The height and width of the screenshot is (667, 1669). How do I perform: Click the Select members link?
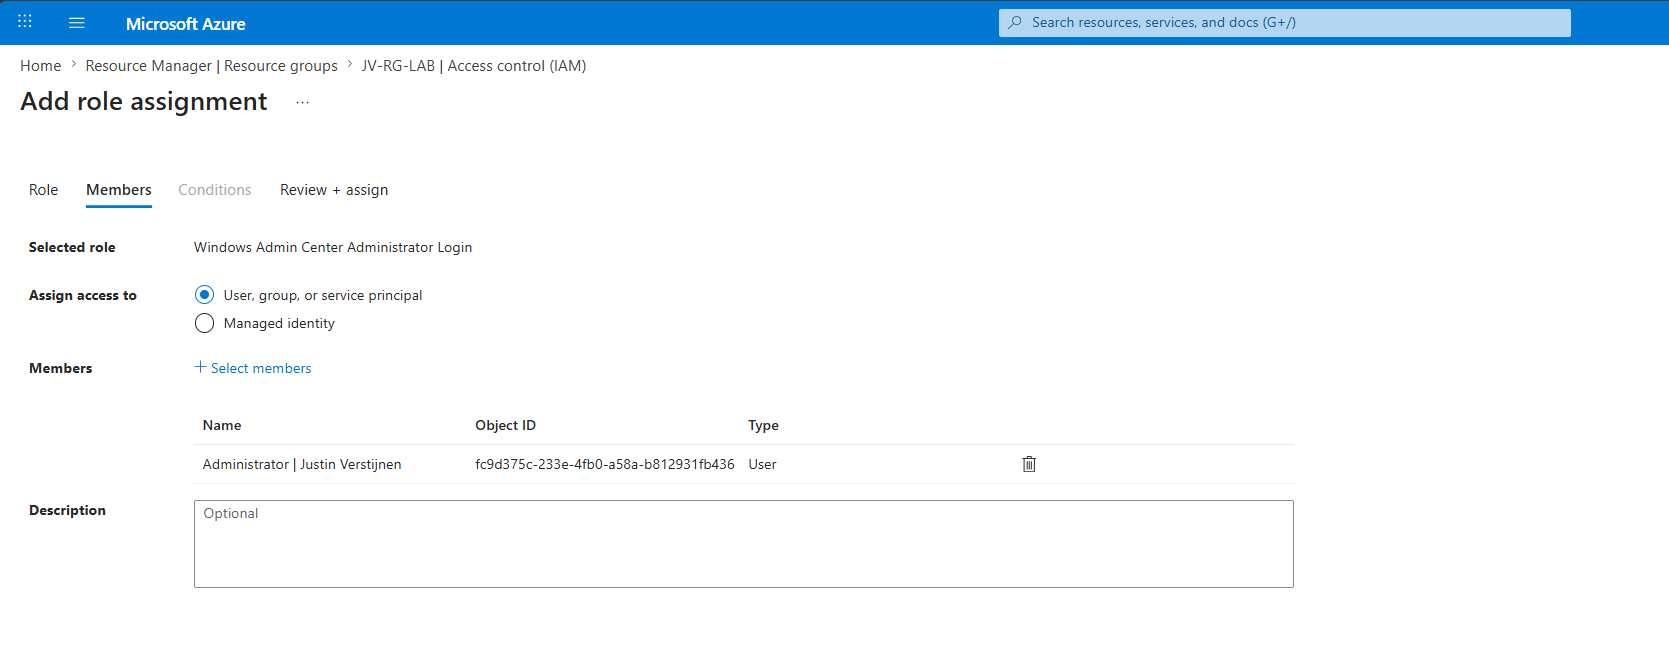[261, 368]
